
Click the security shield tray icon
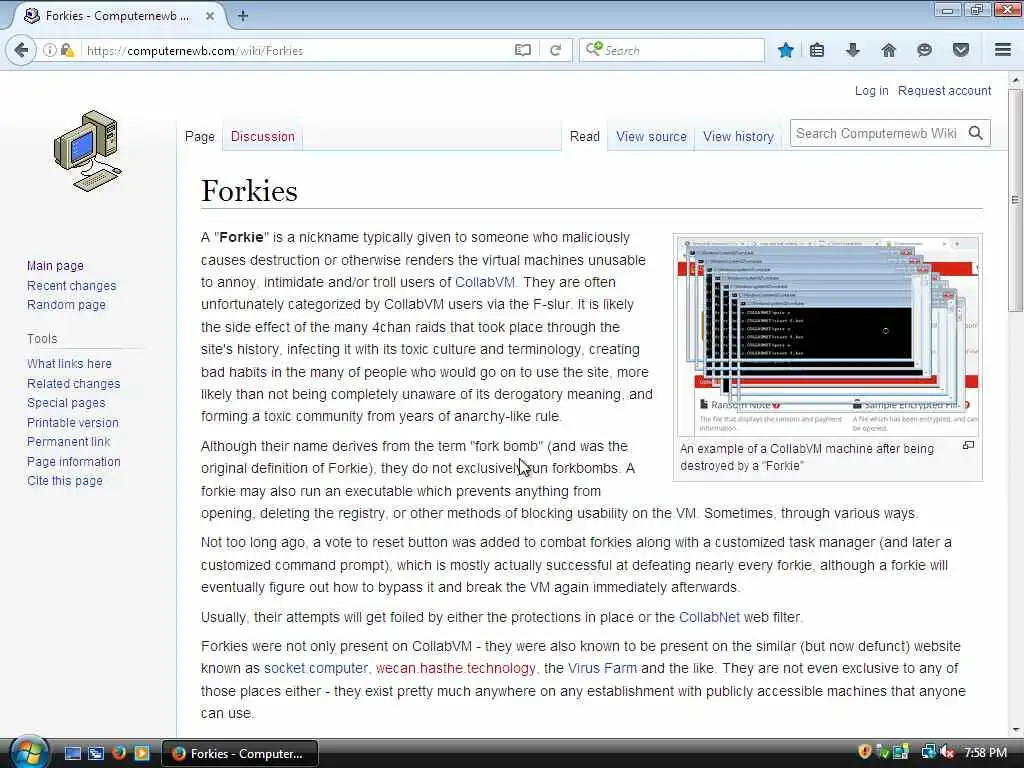[865, 752]
